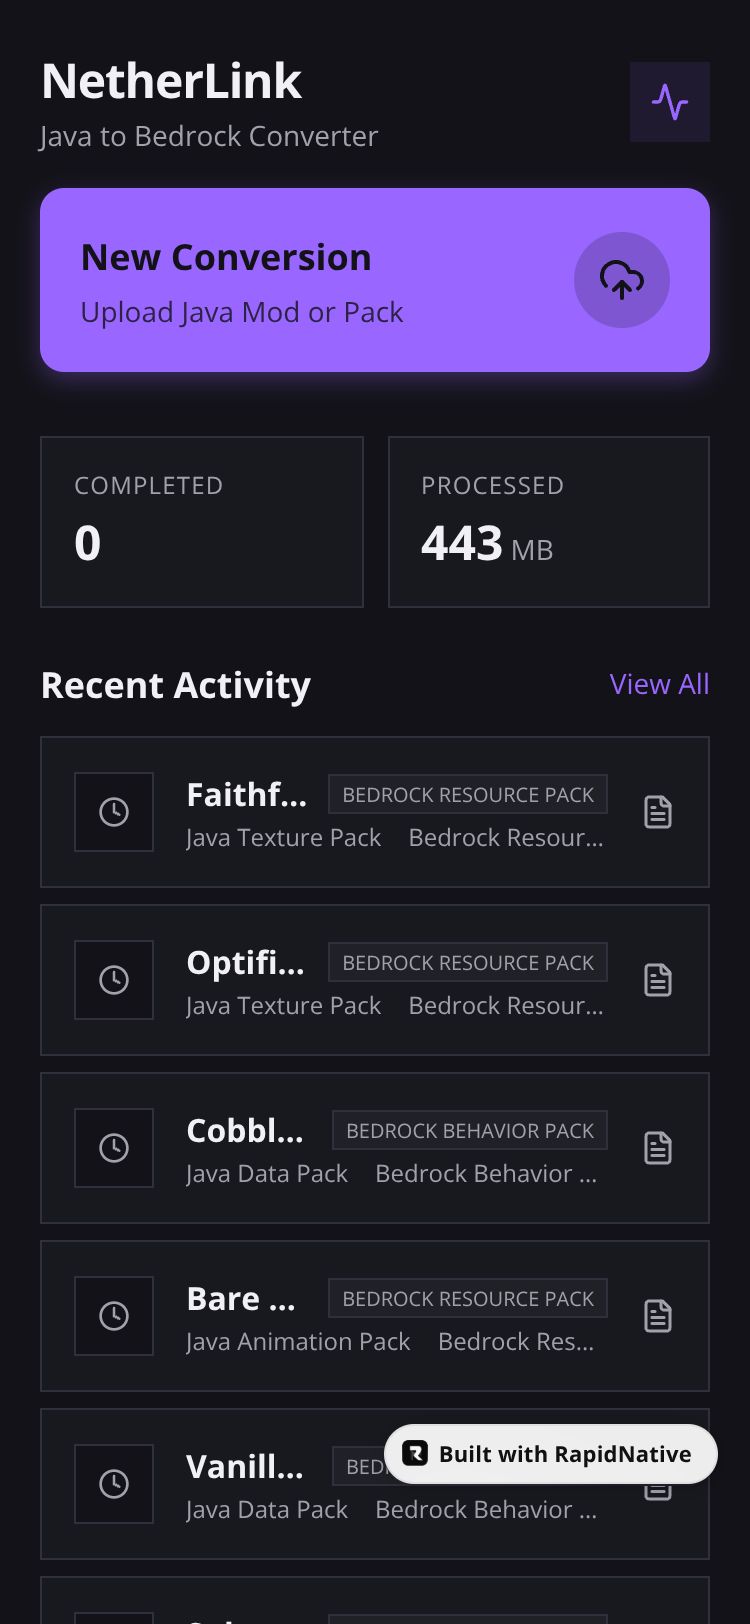Open the document icon for Faithf... entry
The width and height of the screenshot is (750, 1624).
[x=658, y=812]
